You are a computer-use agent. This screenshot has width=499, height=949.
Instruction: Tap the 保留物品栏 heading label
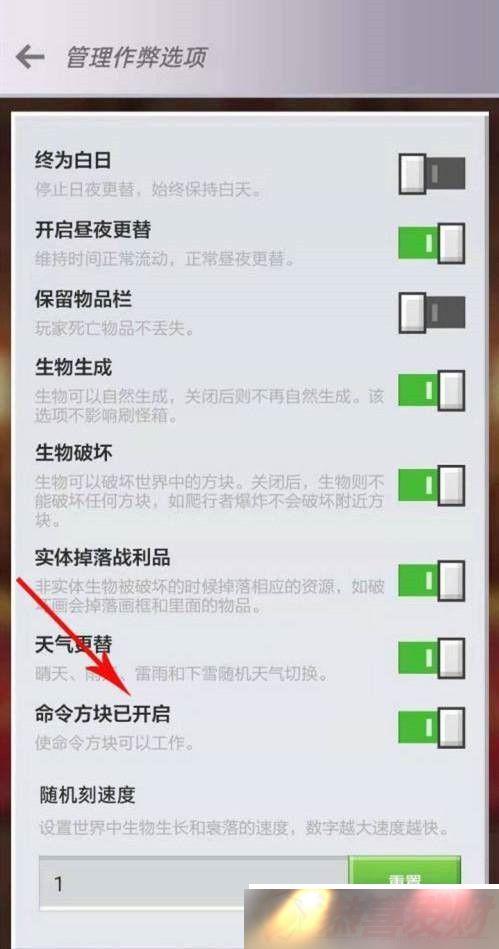click(83, 299)
